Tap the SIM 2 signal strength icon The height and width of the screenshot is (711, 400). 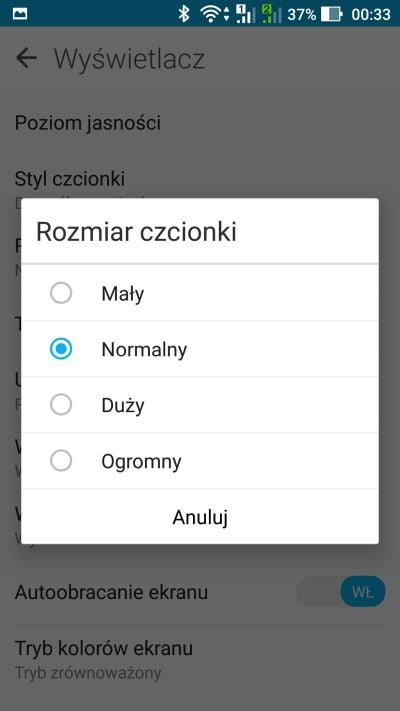pyautogui.click(x=271, y=14)
